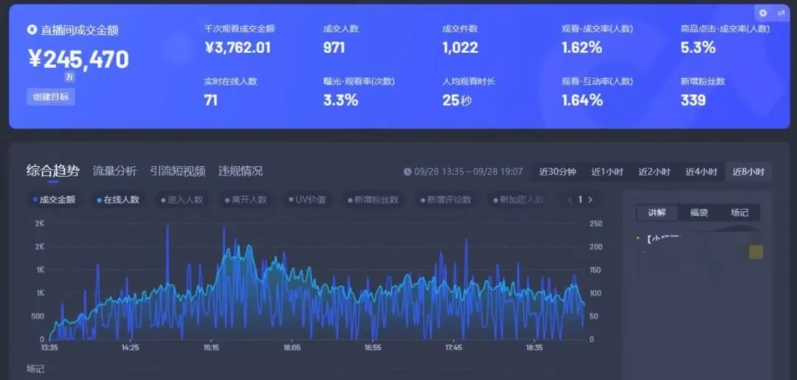
Task: Open the 流量分析 tab
Action: (x=114, y=171)
